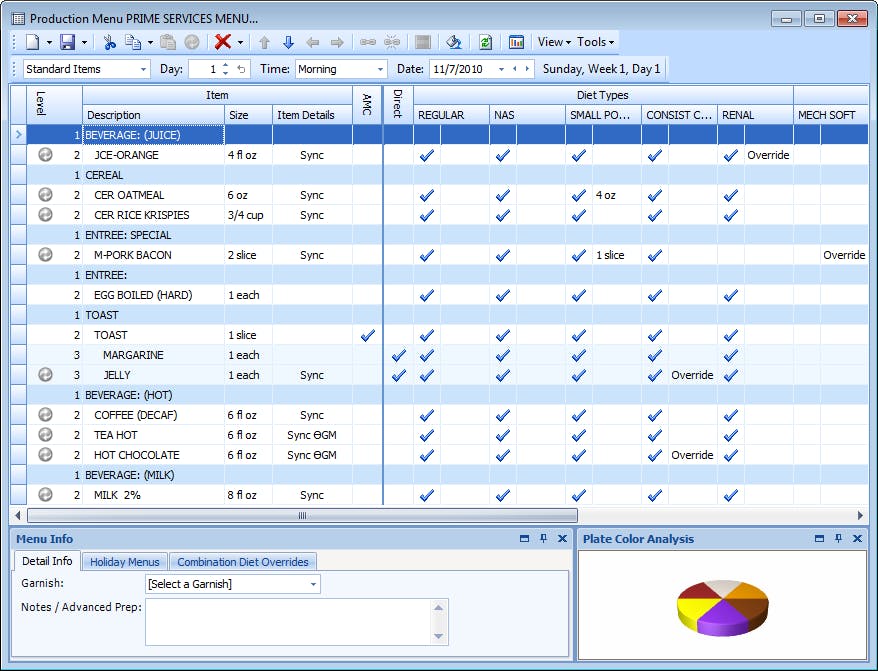Toggle Direct checkmark on JELLY row
This screenshot has height=671, width=878.
399,375
